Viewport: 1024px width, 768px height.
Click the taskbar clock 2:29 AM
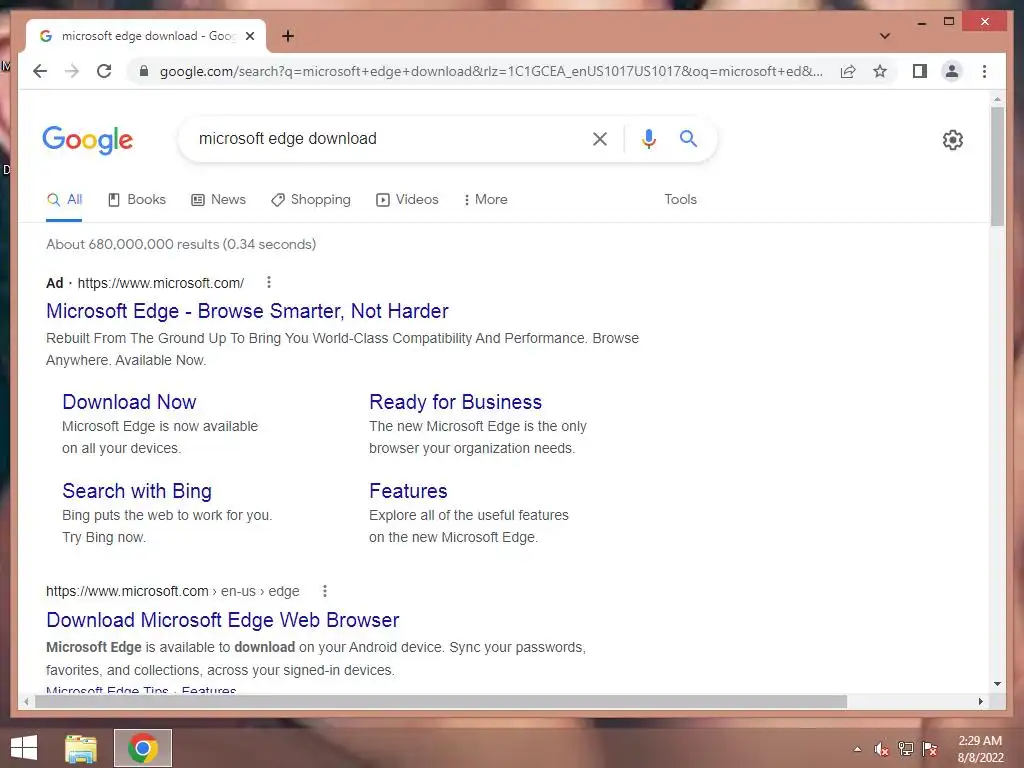tap(980, 741)
